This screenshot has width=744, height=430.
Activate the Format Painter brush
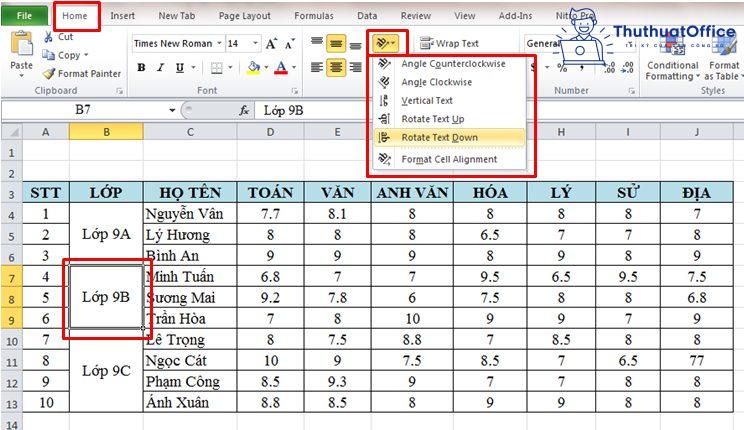(49, 74)
